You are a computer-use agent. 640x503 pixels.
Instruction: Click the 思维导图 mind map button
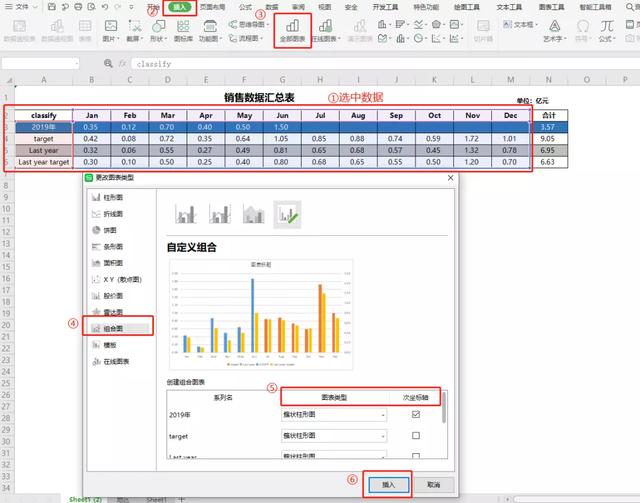coord(249,24)
